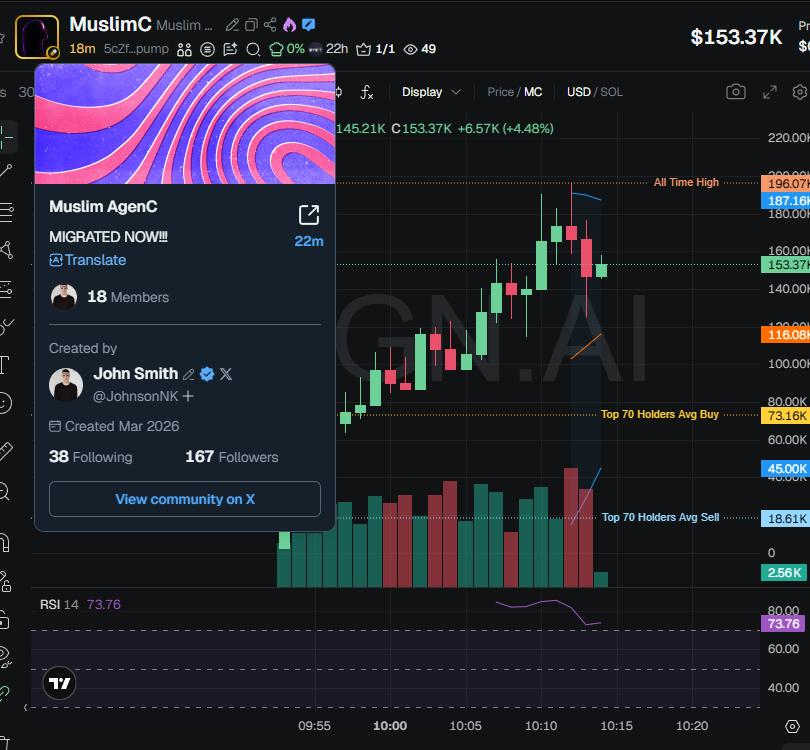Click the community banner image
This screenshot has height=750, width=810.
coord(185,124)
